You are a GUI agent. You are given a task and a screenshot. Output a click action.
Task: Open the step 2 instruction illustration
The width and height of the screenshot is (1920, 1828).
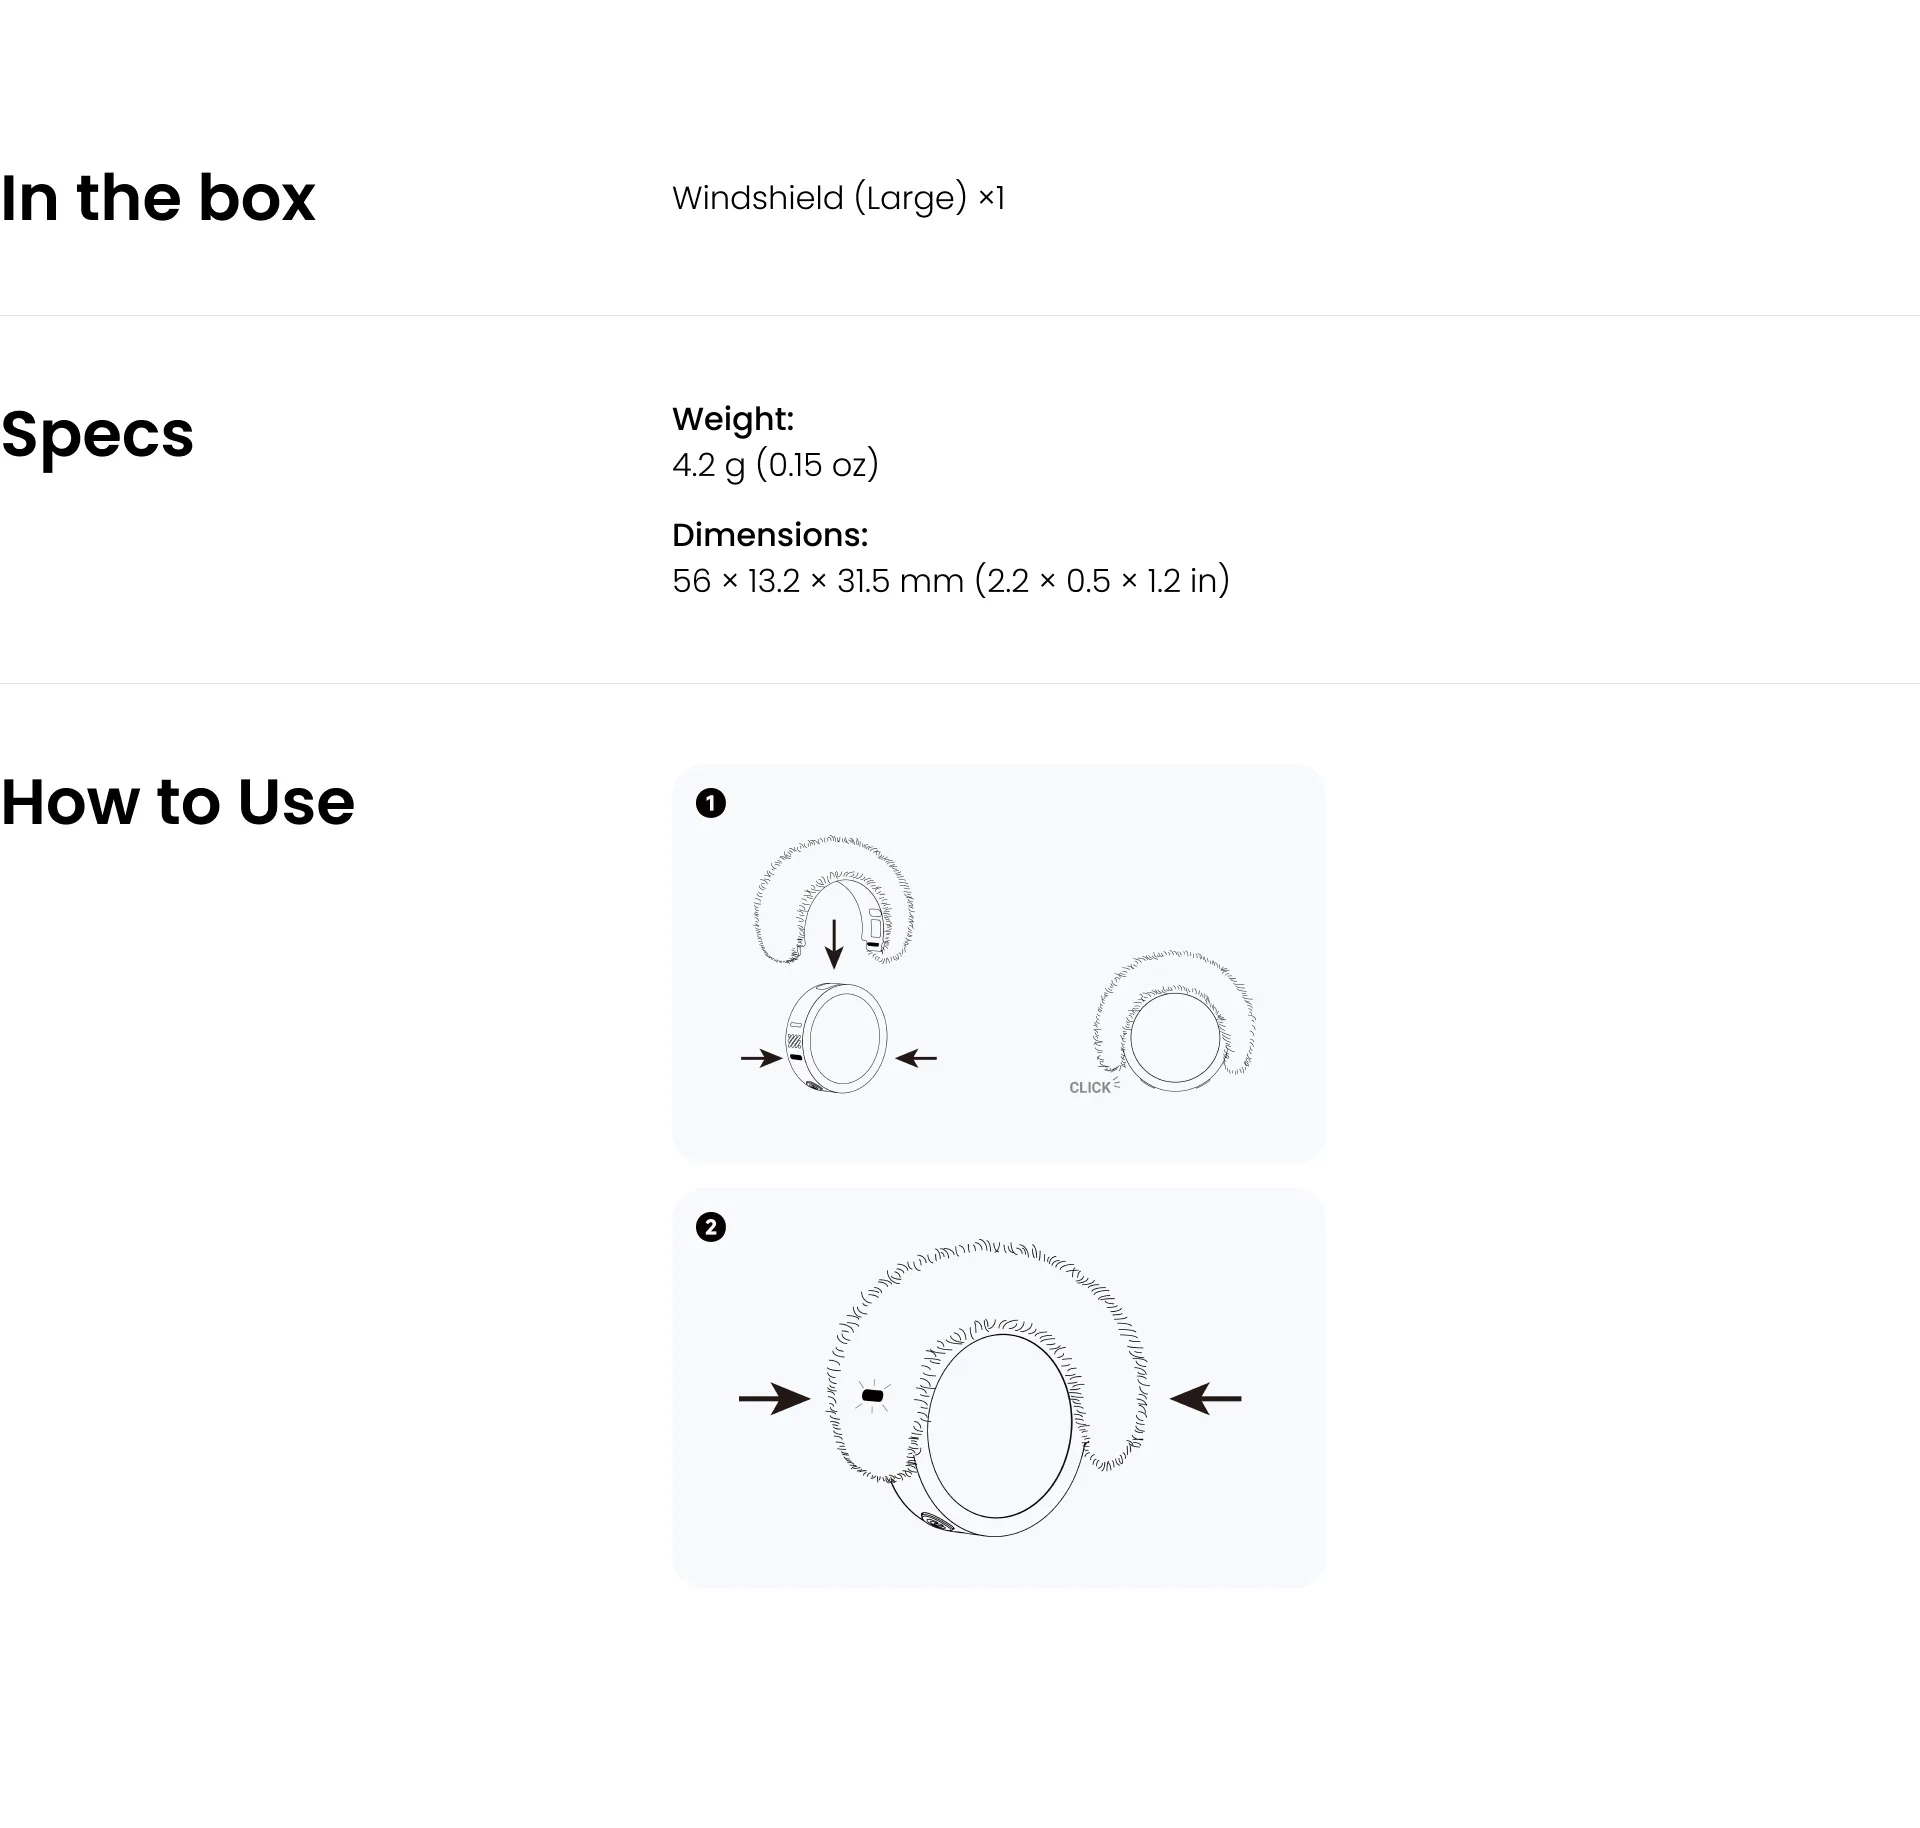[998, 1388]
